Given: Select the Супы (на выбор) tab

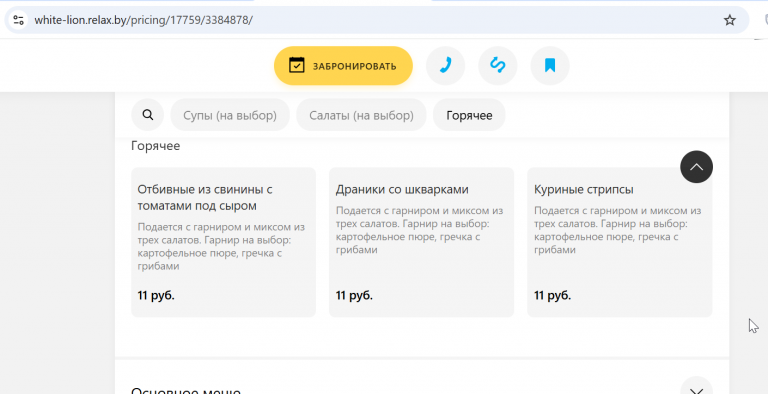Looking at the screenshot, I should 230,115.
